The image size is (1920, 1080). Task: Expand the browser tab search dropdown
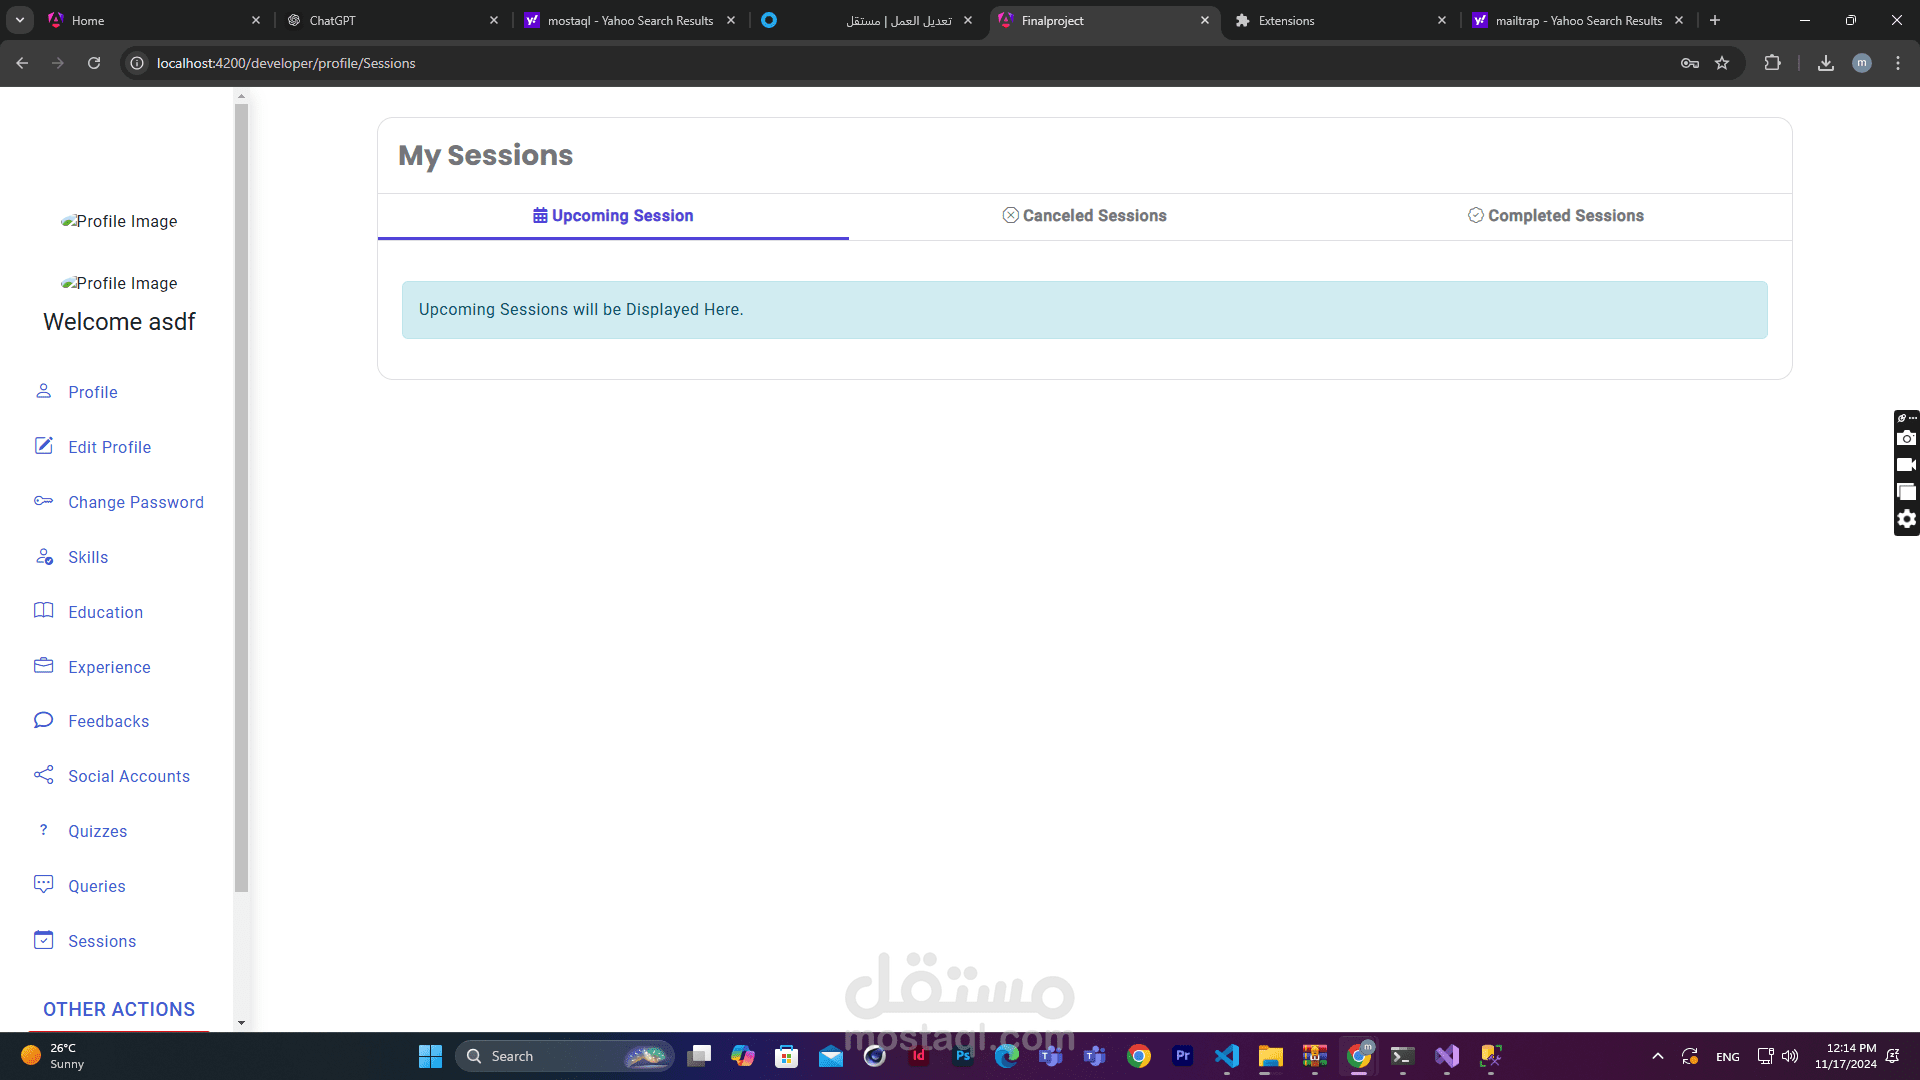[x=19, y=20]
